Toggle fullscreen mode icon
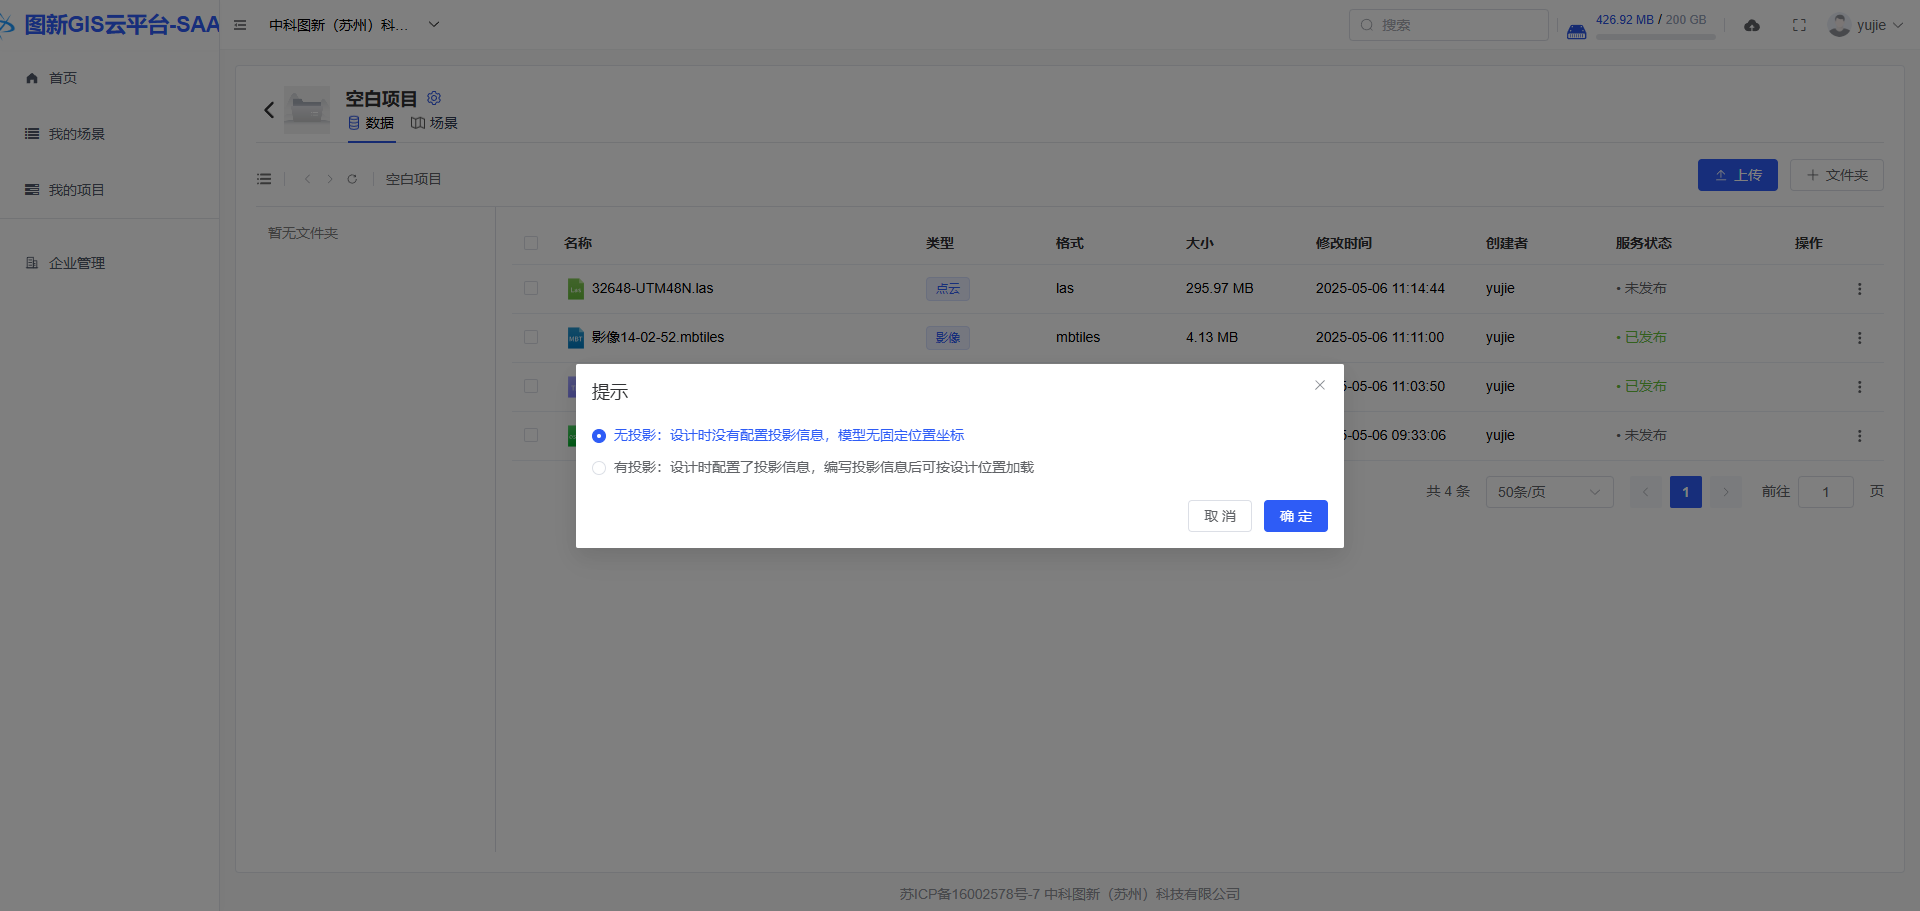 tap(1799, 26)
